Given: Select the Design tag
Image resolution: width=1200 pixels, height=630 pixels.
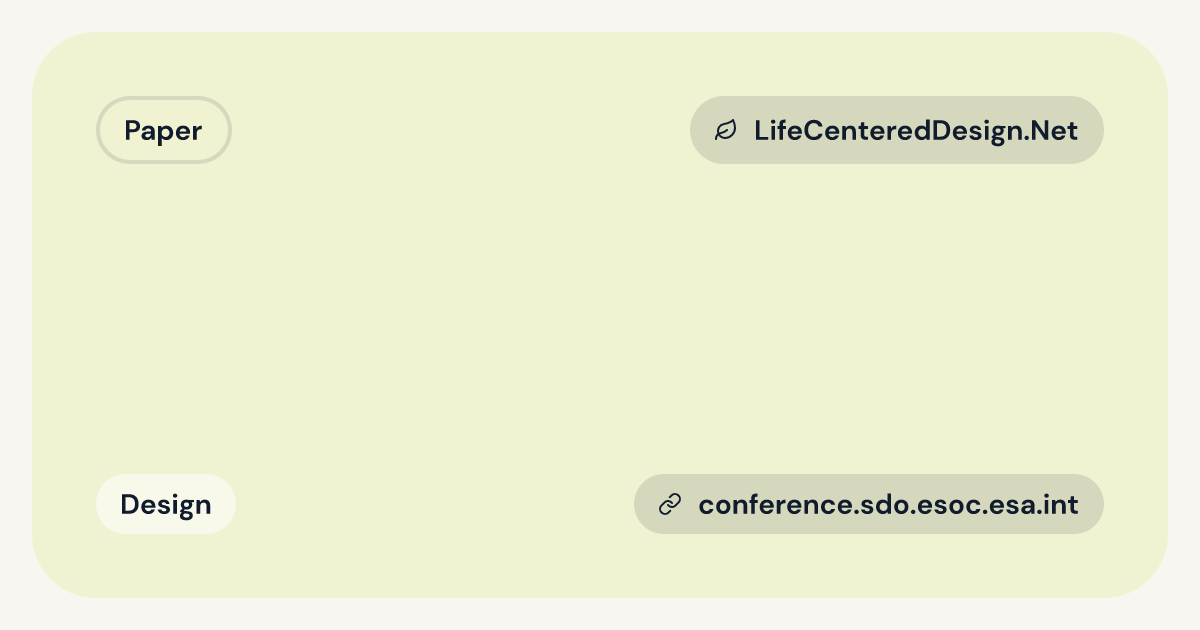Looking at the screenshot, I should [x=166, y=504].
